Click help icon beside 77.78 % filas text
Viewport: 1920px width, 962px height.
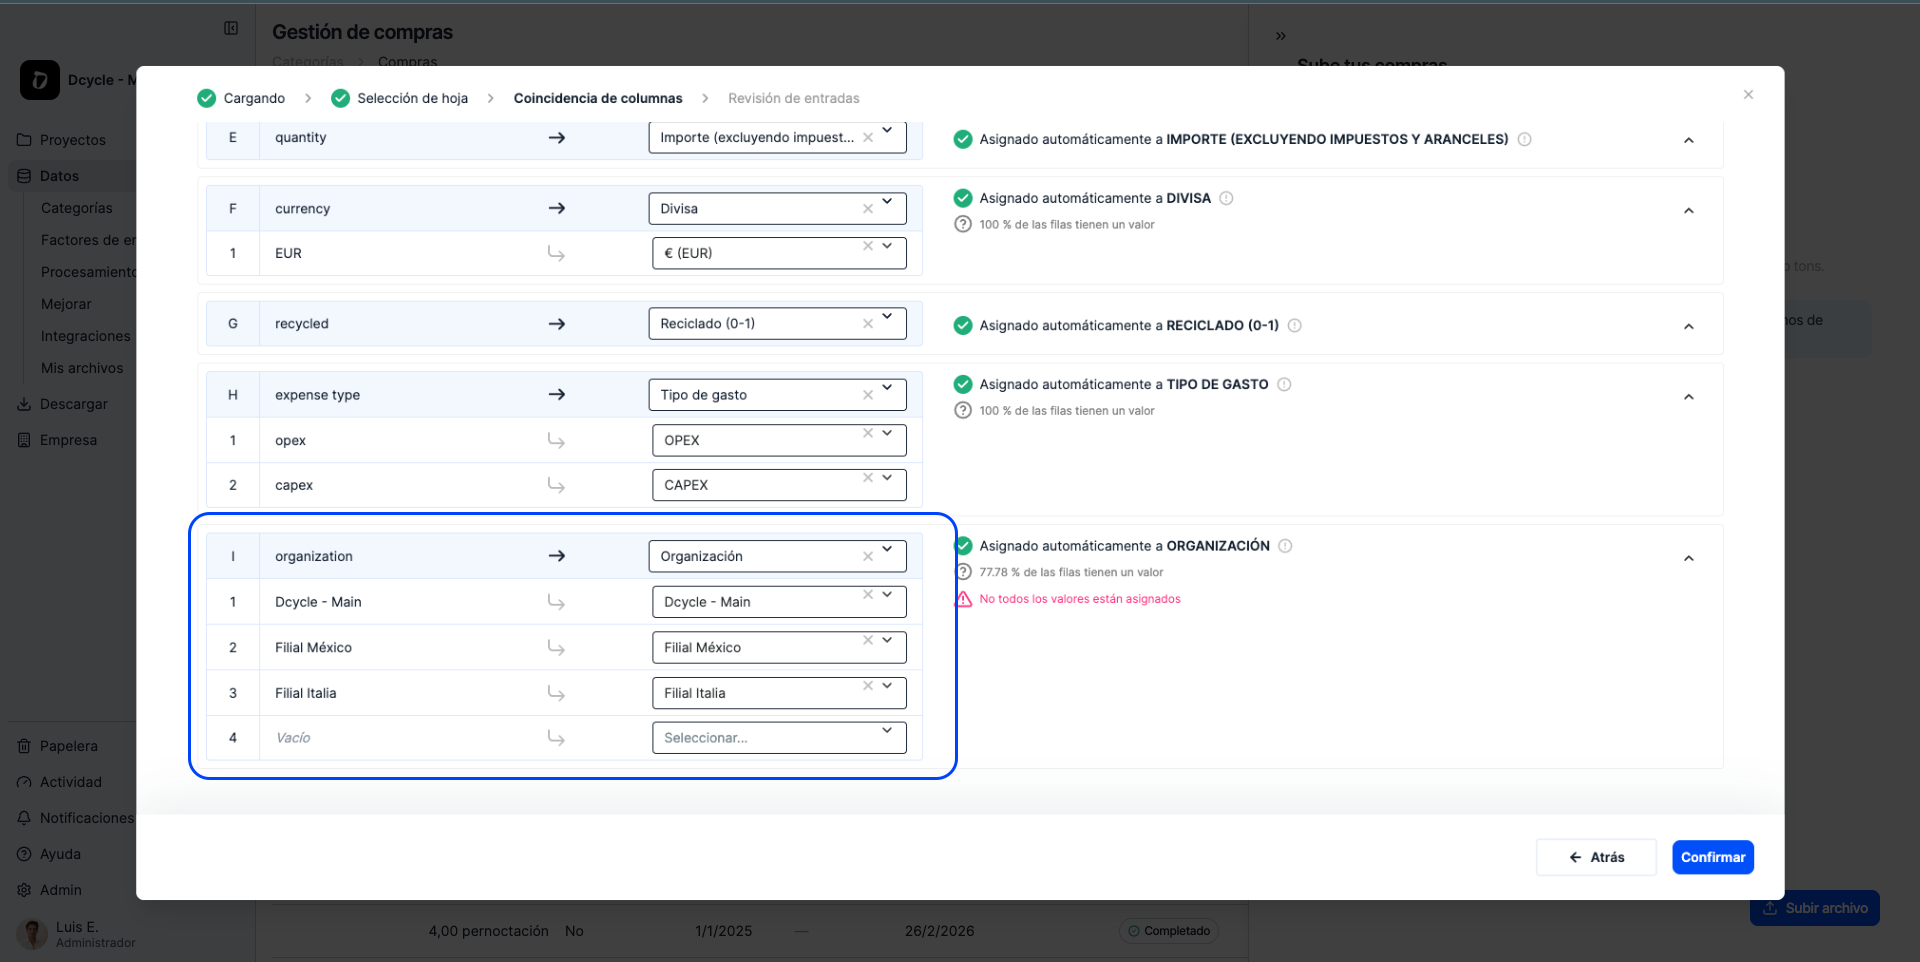pyautogui.click(x=963, y=572)
